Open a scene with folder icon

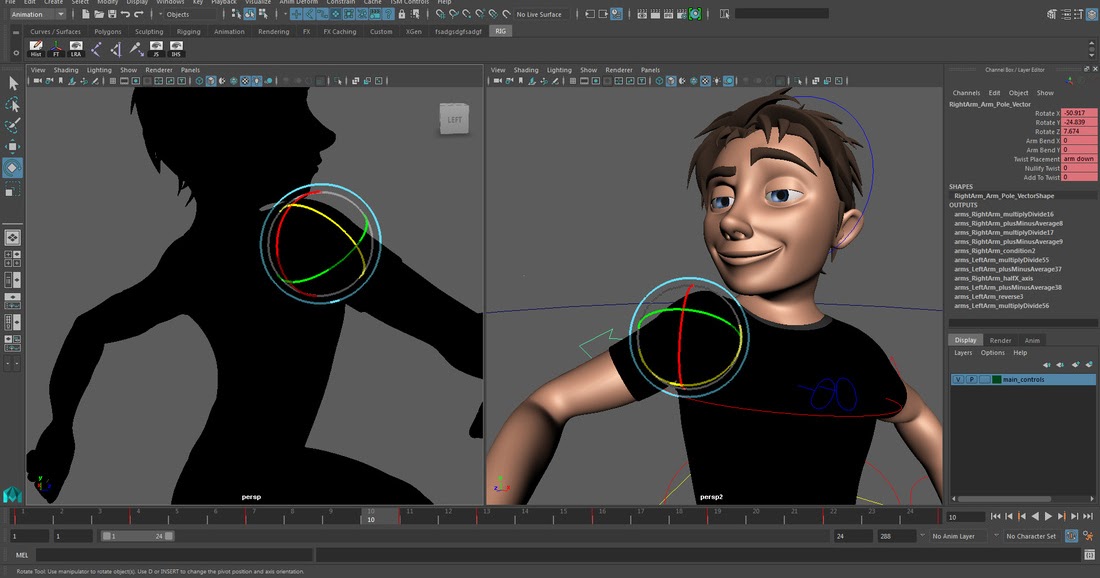pyautogui.click(x=99, y=14)
